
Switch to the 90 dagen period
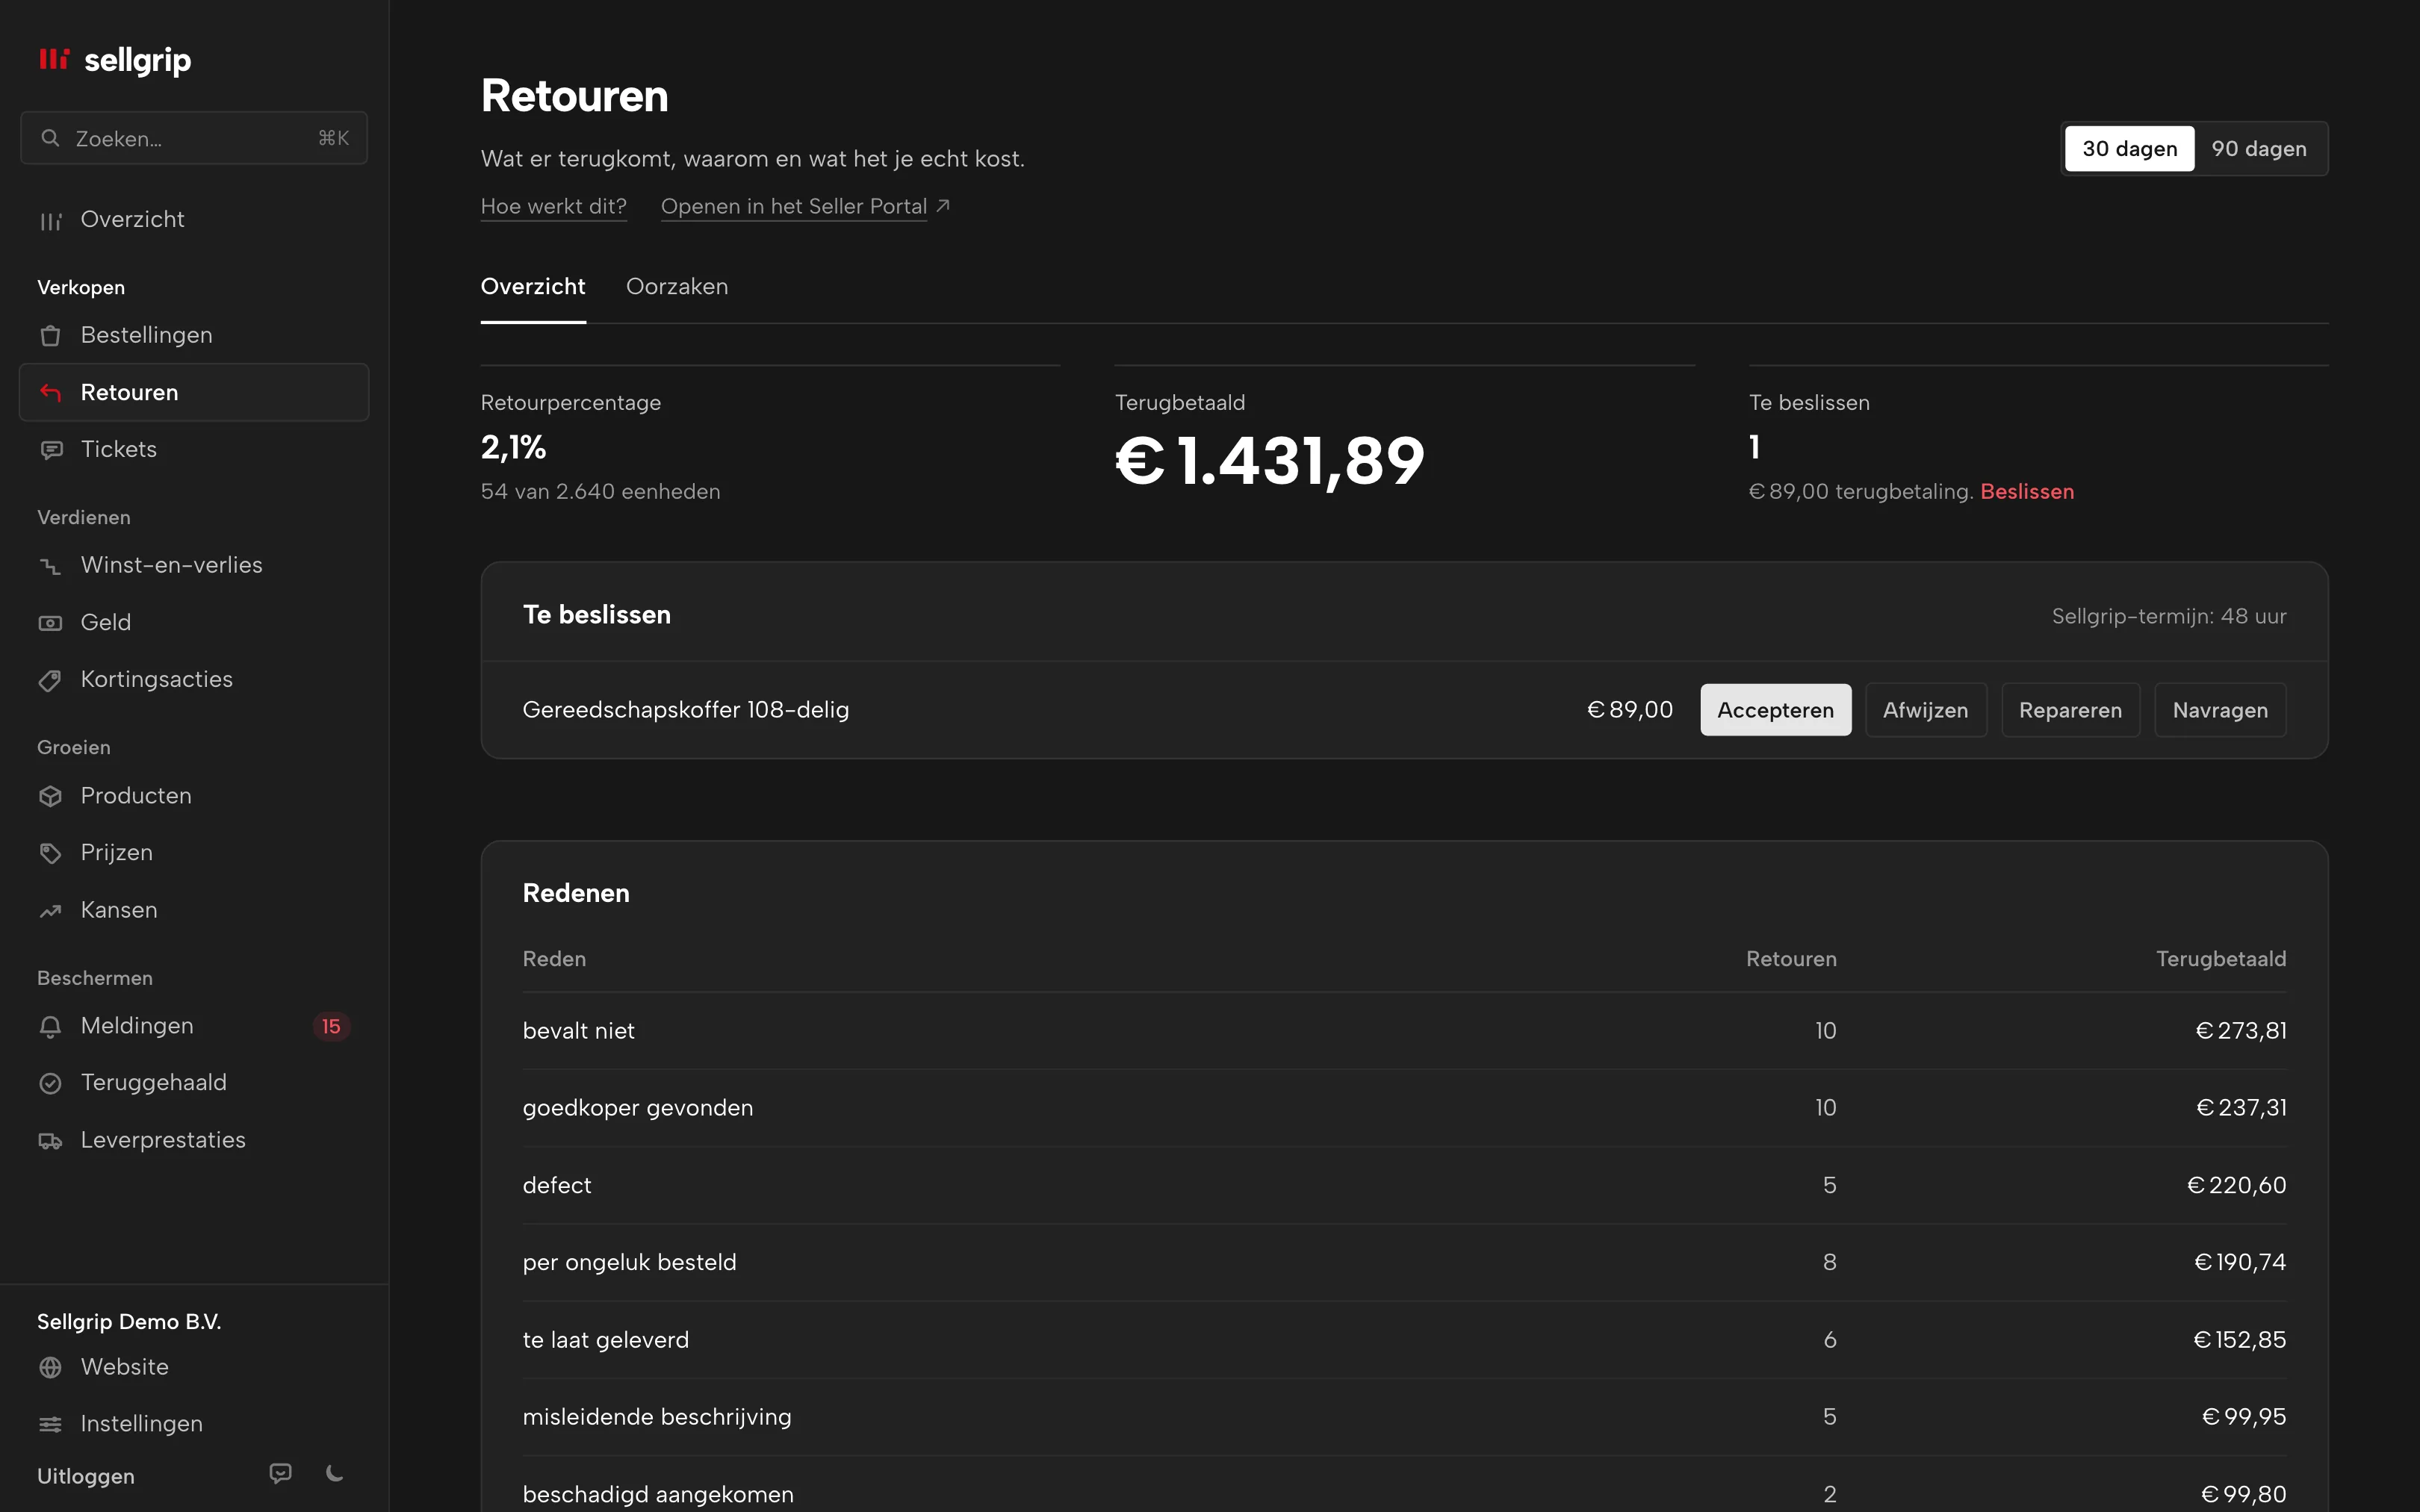click(2259, 149)
